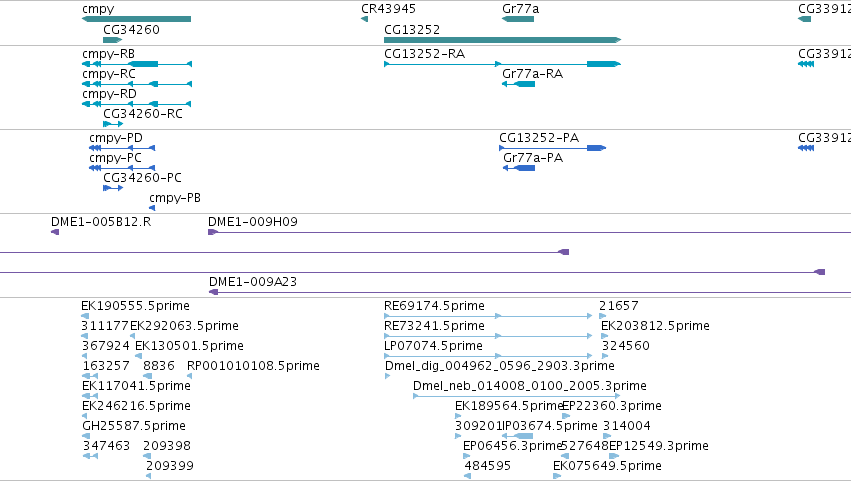Click the CR43945 small arrow glyph

click(x=364, y=19)
